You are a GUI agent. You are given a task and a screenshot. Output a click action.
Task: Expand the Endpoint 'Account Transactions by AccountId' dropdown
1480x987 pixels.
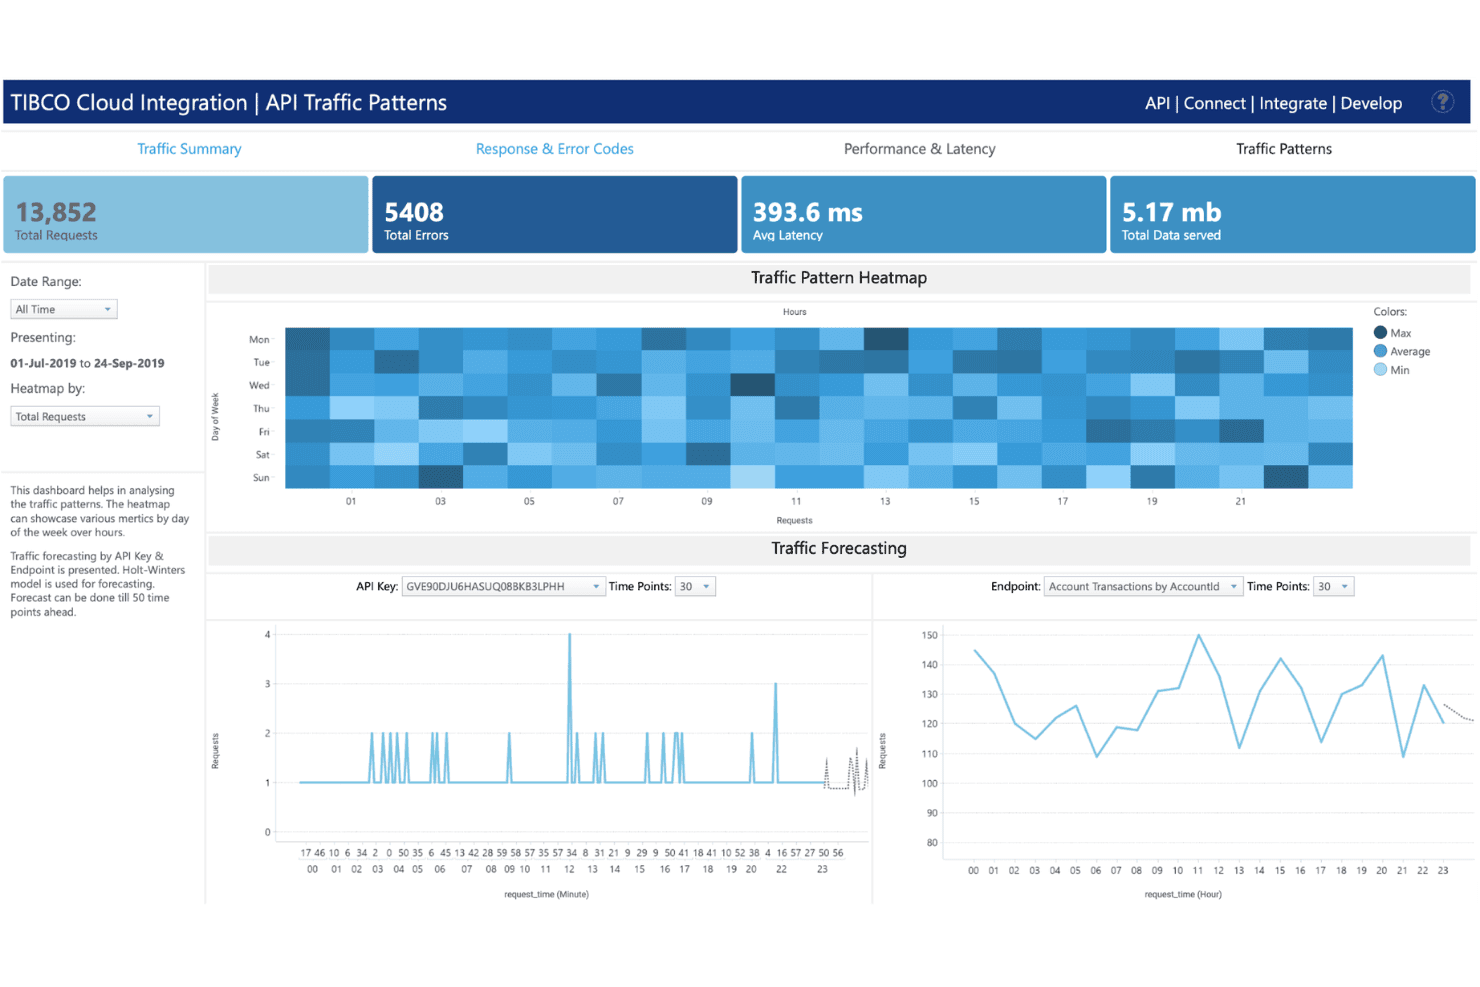1143,587
